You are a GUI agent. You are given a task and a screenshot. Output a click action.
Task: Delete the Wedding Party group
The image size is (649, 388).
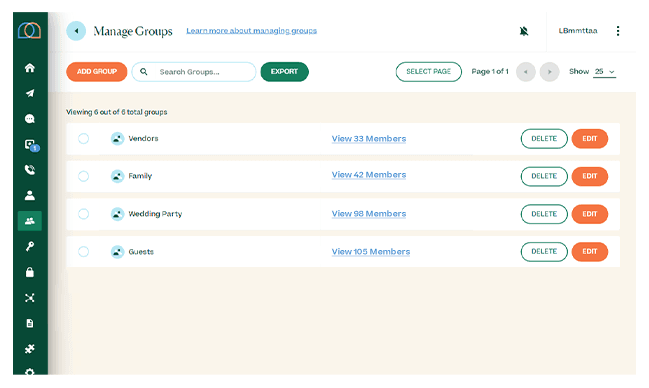click(544, 214)
